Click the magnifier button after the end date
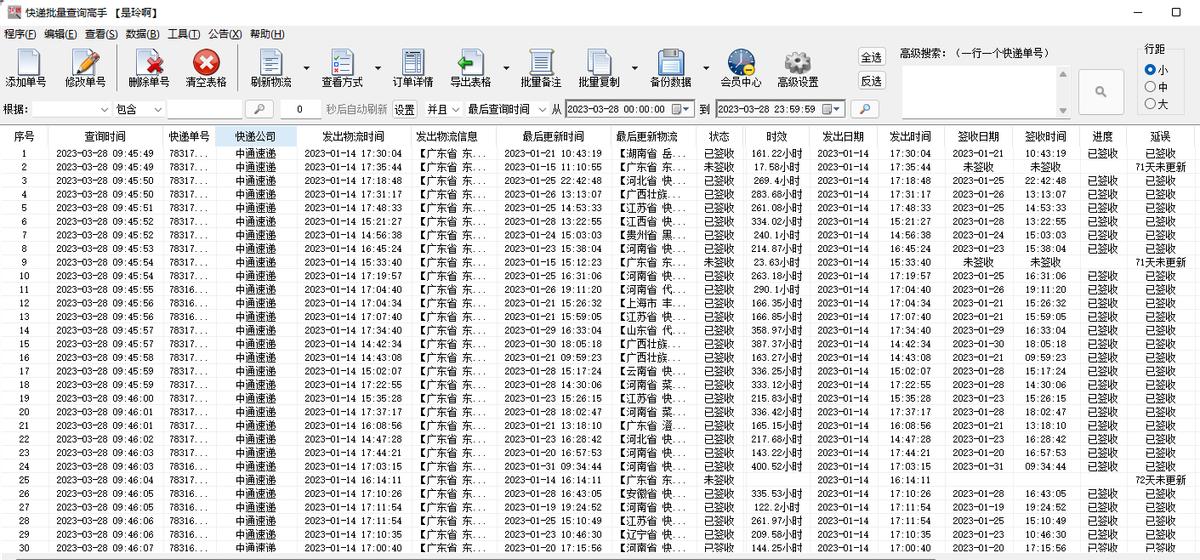The image size is (1200, 560). pyautogui.click(x=864, y=109)
